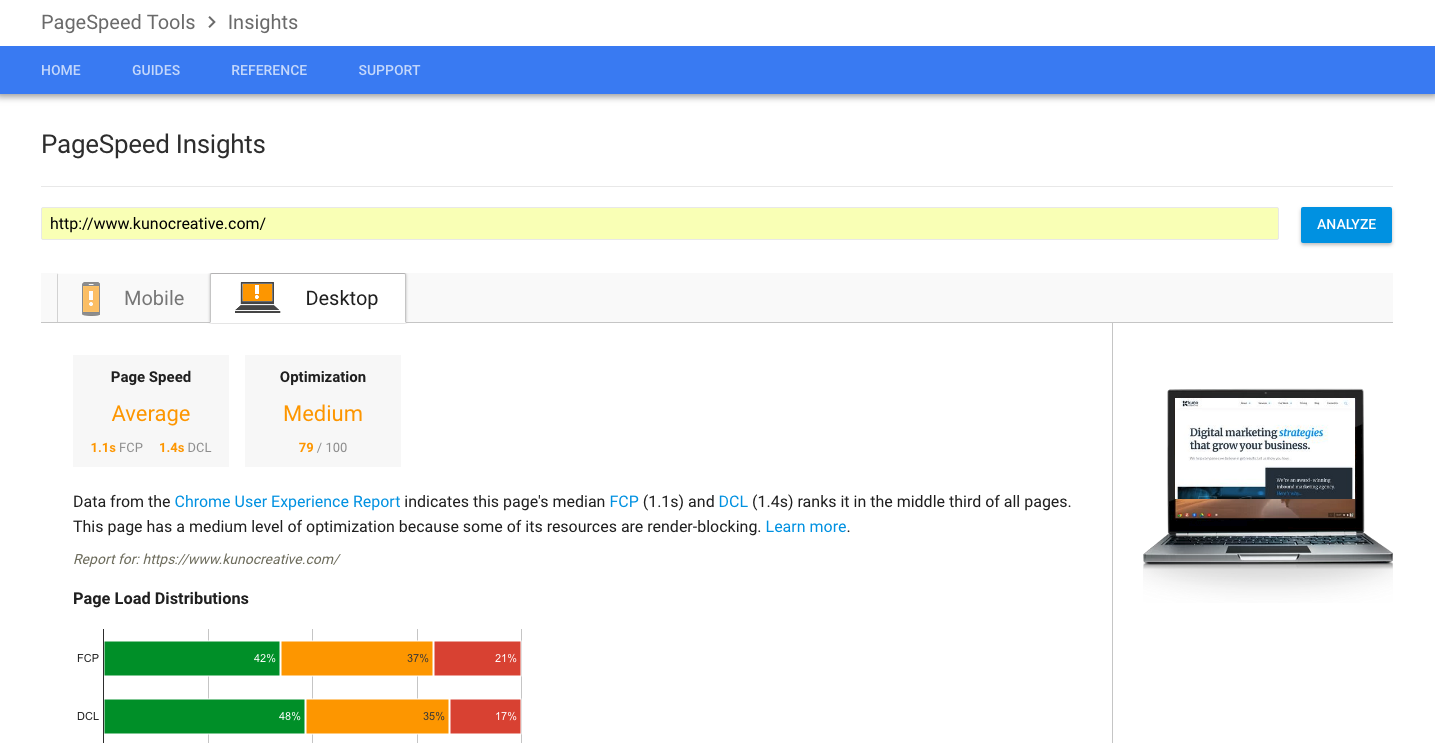The width and height of the screenshot is (1435, 743).
Task: Follow the FCP link in description
Action: [x=623, y=502]
